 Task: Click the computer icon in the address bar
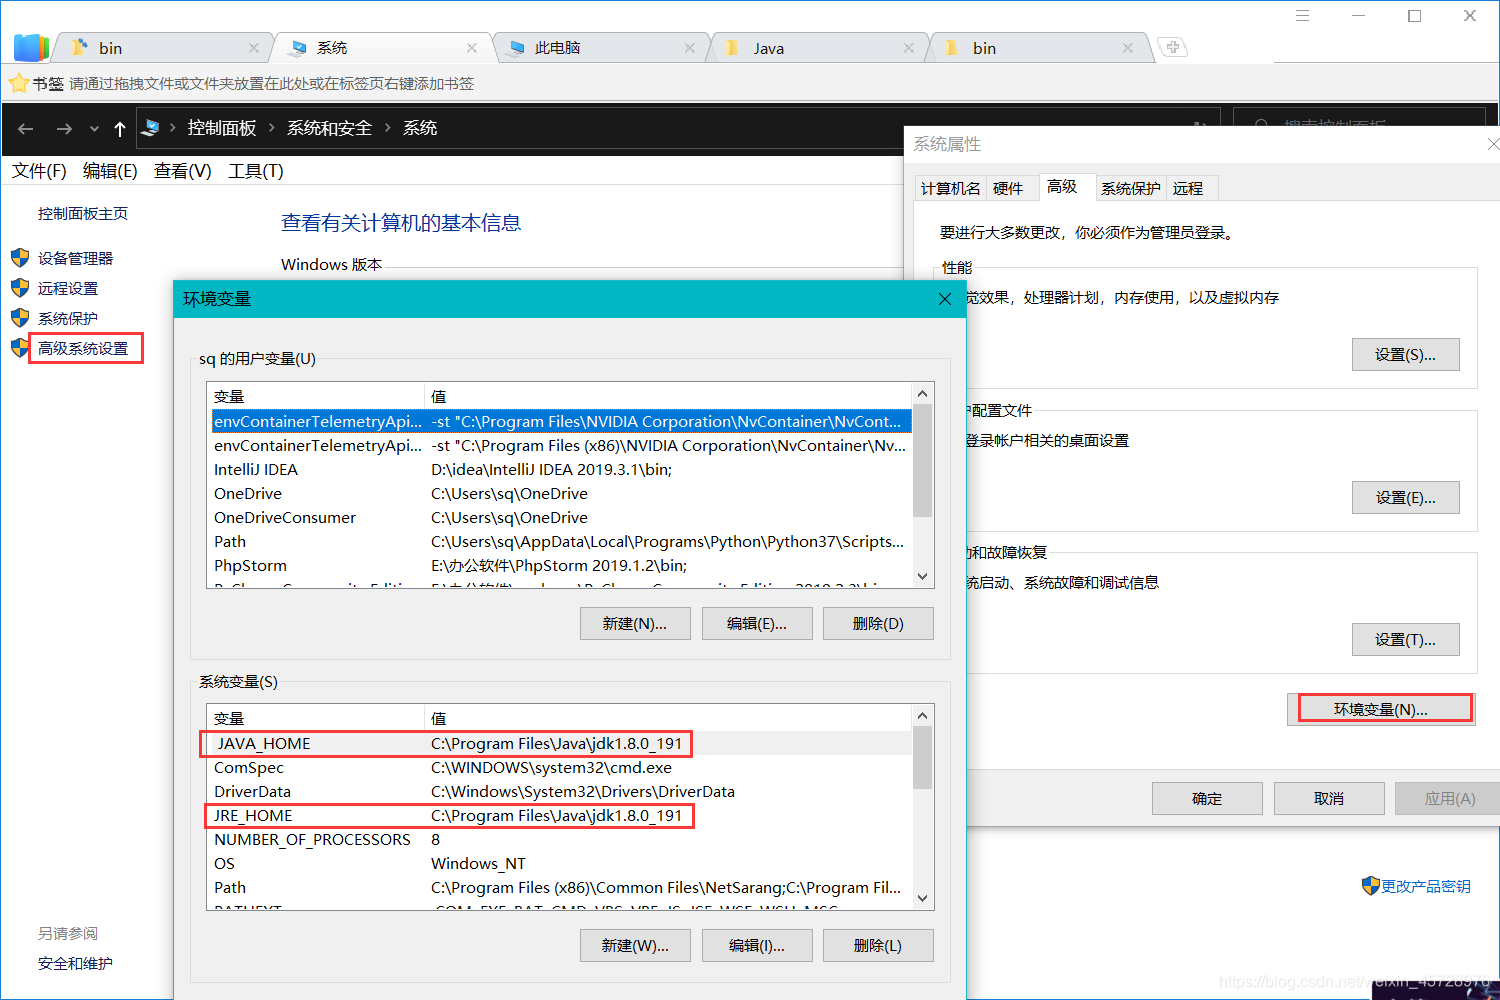(150, 127)
